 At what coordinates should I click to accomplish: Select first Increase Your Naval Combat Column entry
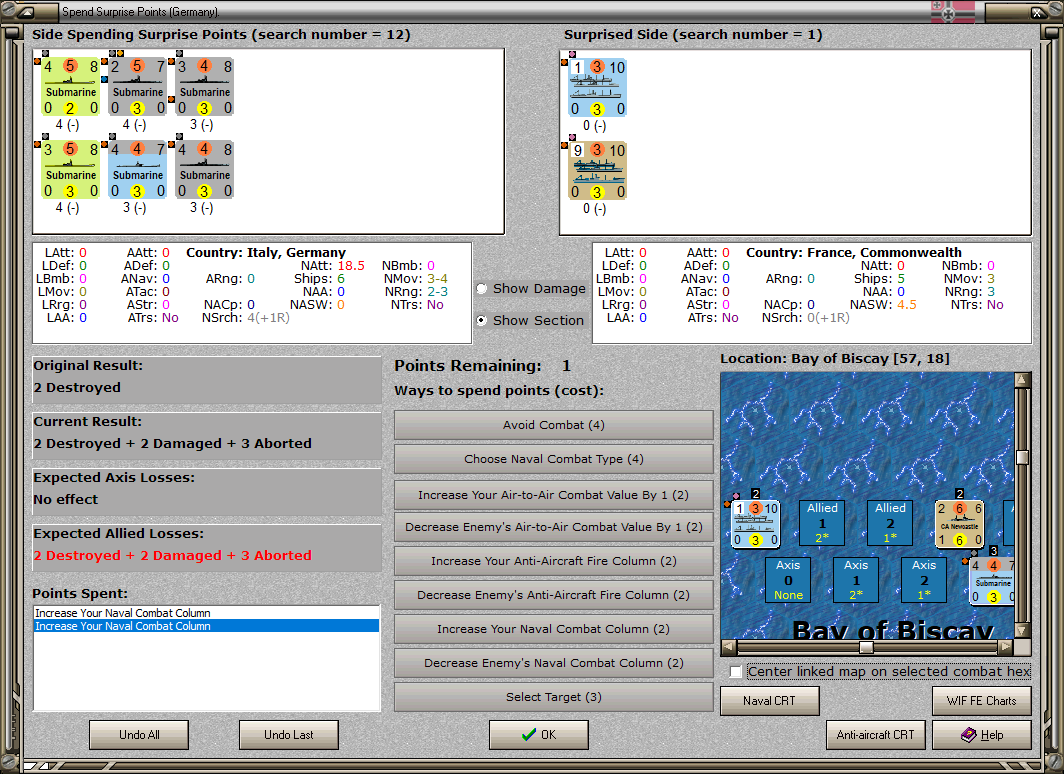[x=206, y=613]
